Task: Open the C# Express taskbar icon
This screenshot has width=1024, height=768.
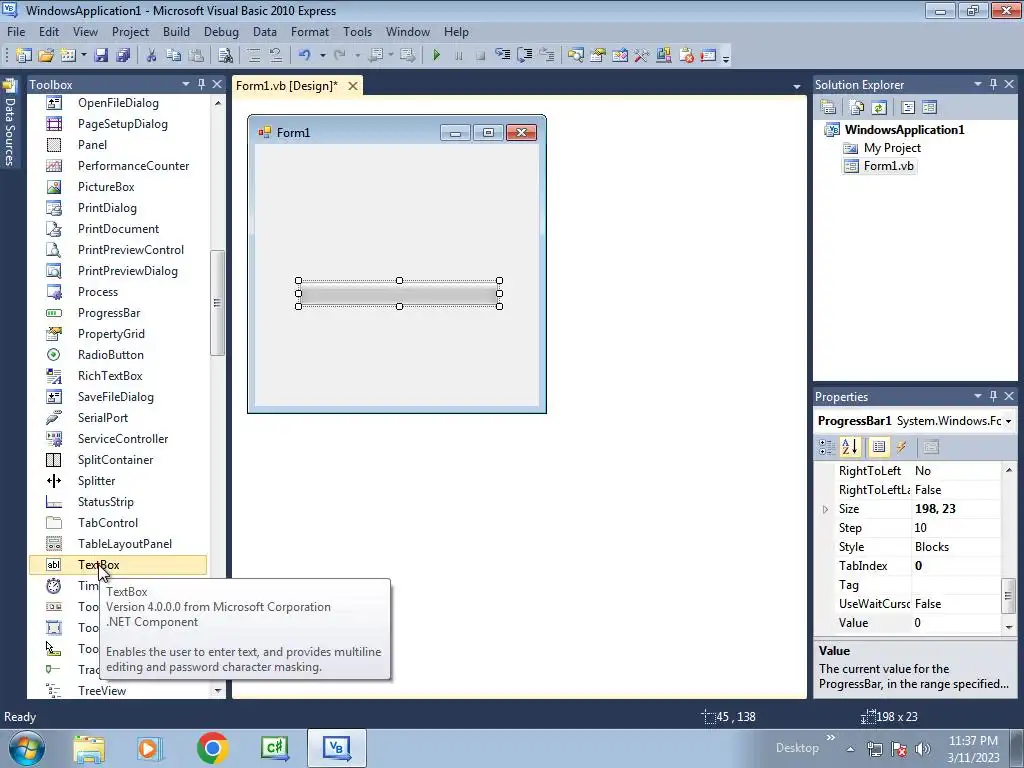Action: click(274, 748)
